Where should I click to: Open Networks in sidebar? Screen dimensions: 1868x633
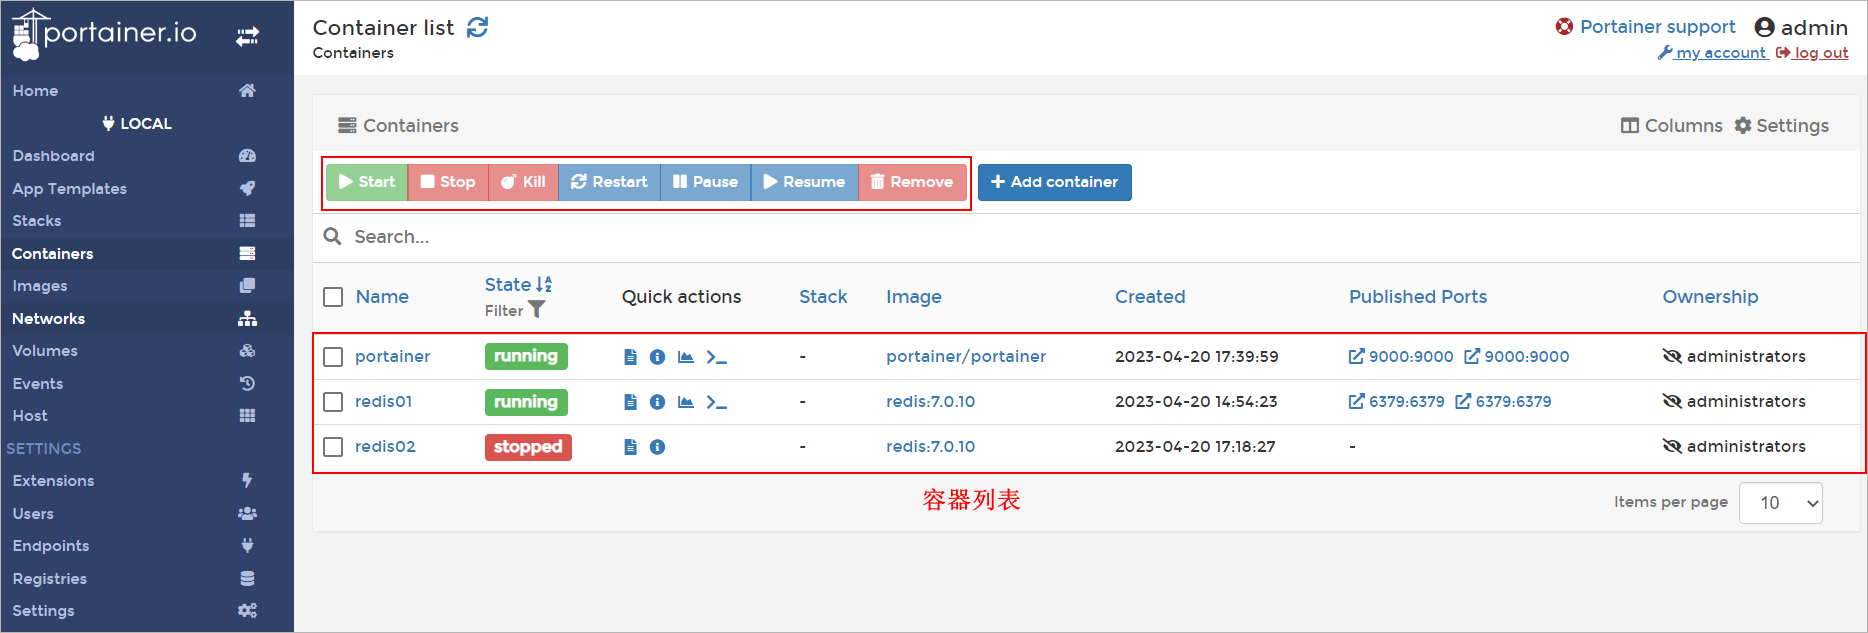[147, 319]
